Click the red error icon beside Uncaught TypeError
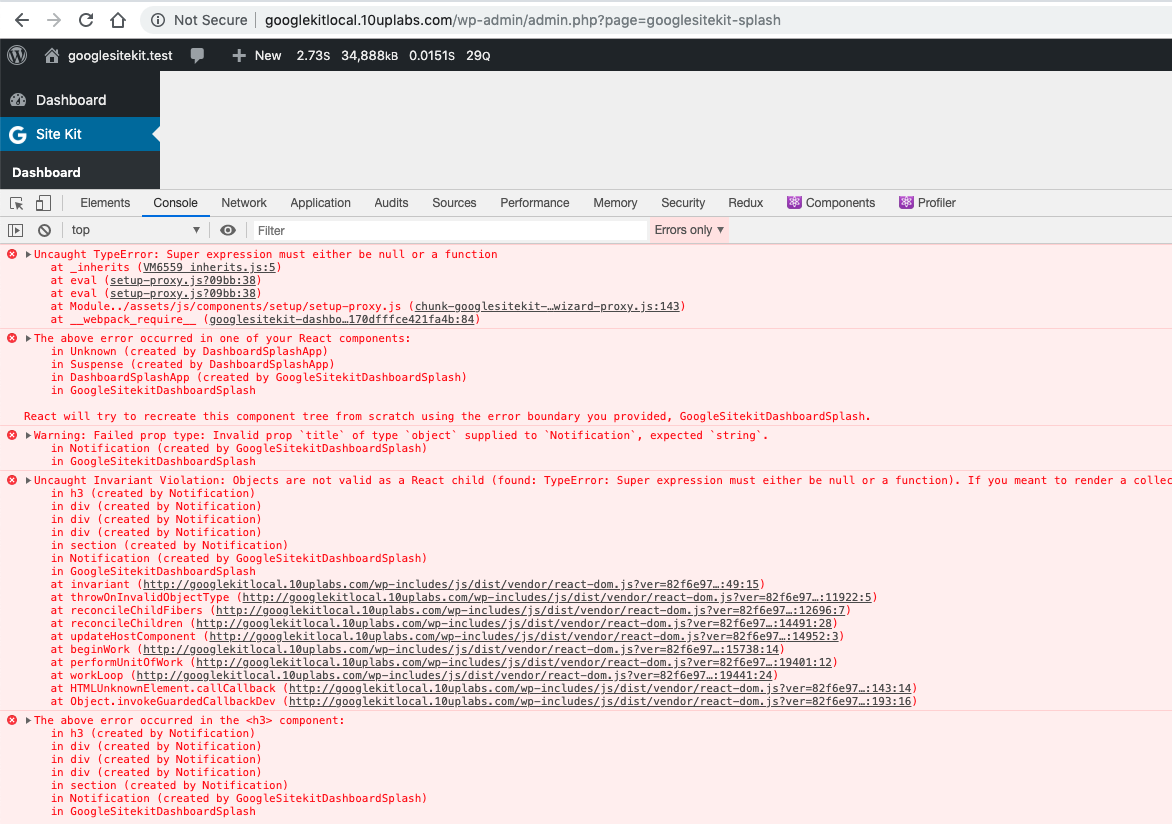Screen dimensions: 1172x824 click(x=12, y=254)
